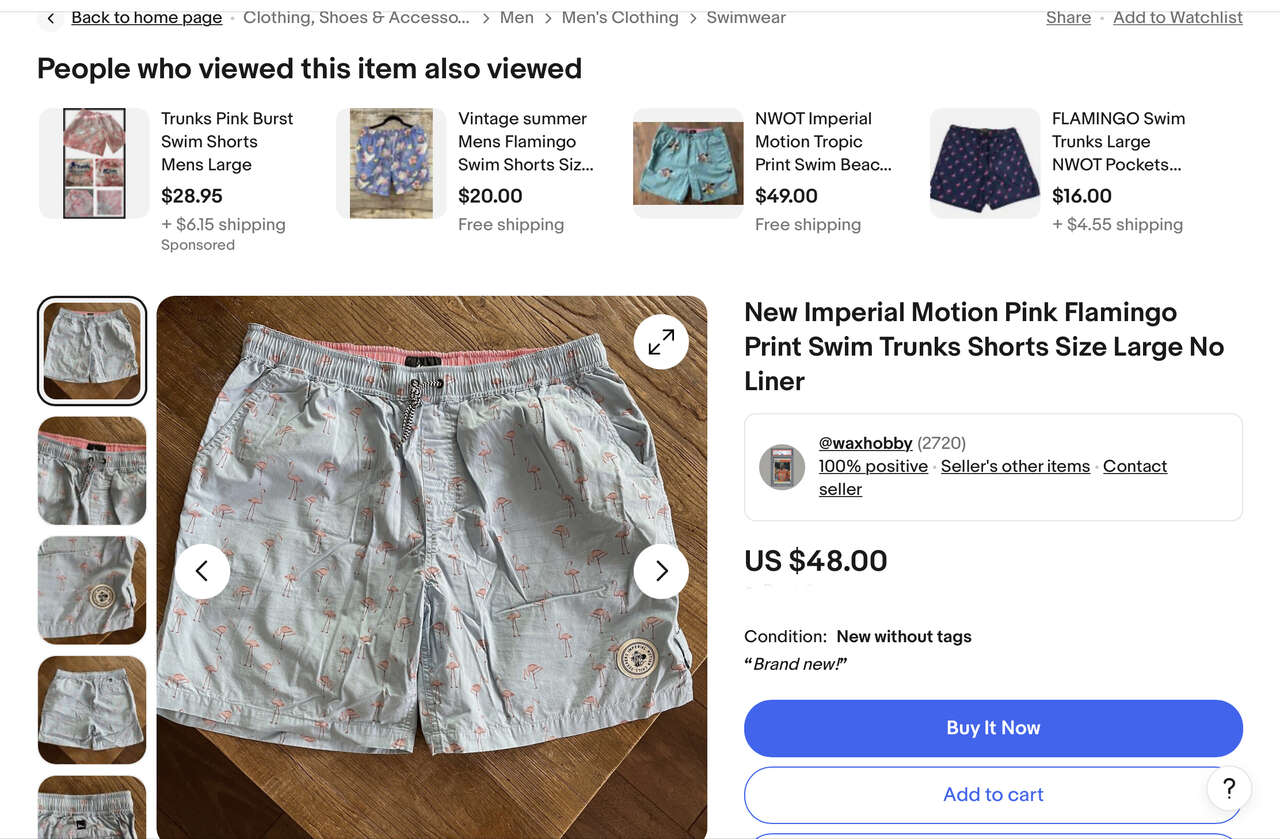Advance to the next product photo
The image size is (1280, 839).
point(661,571)
